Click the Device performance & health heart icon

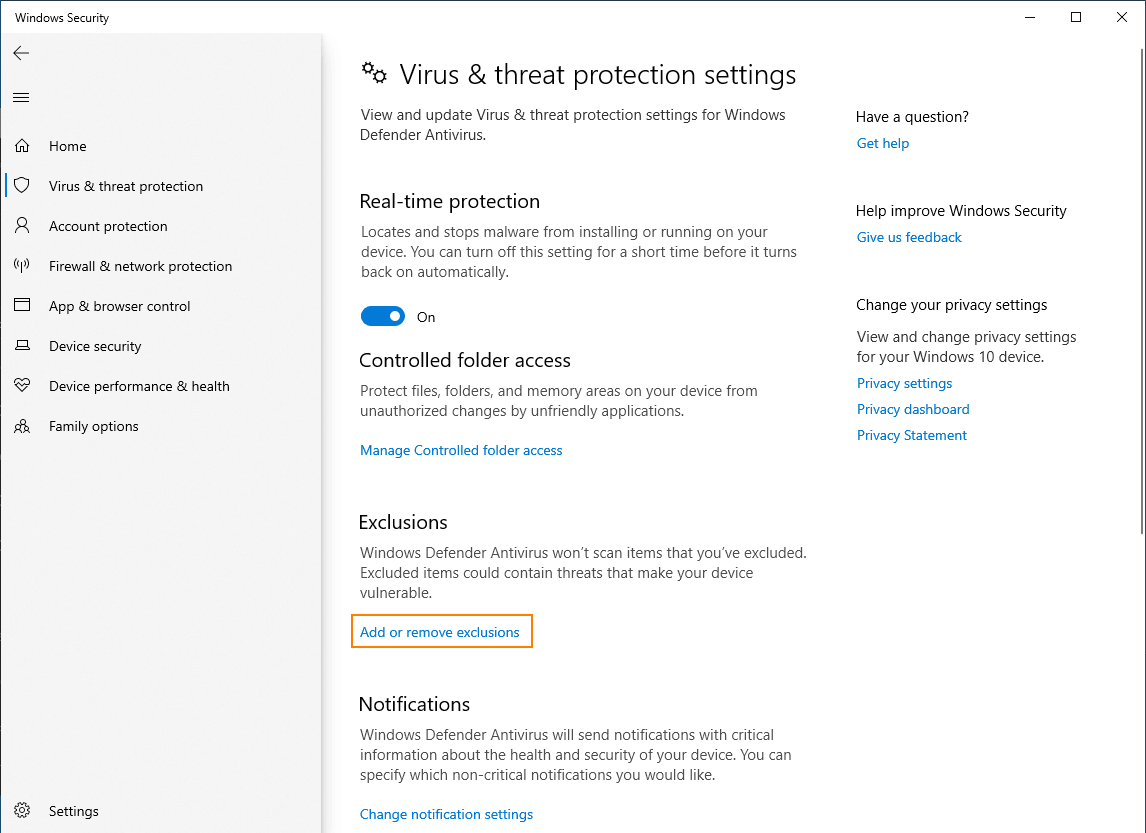(x=22, y=386)
